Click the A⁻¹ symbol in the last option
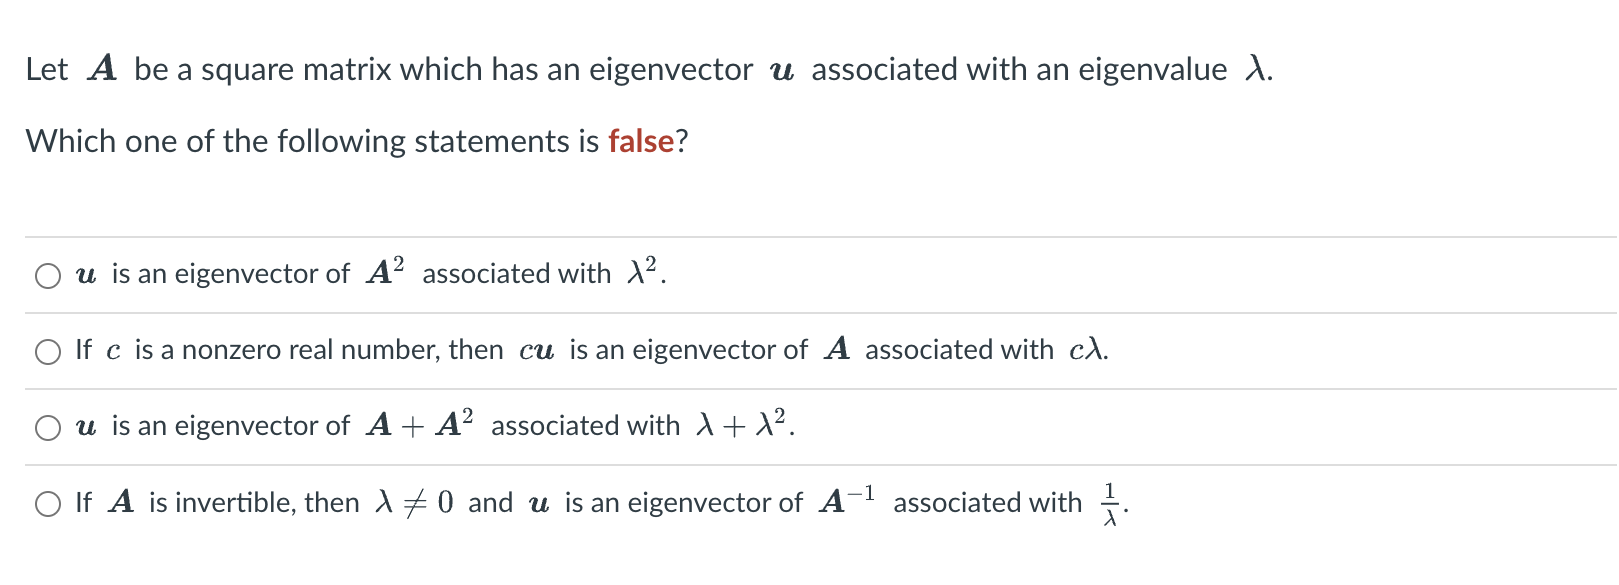Image resolution: width=1619 pixels, height=585 pixels. [x=847, y=500]
